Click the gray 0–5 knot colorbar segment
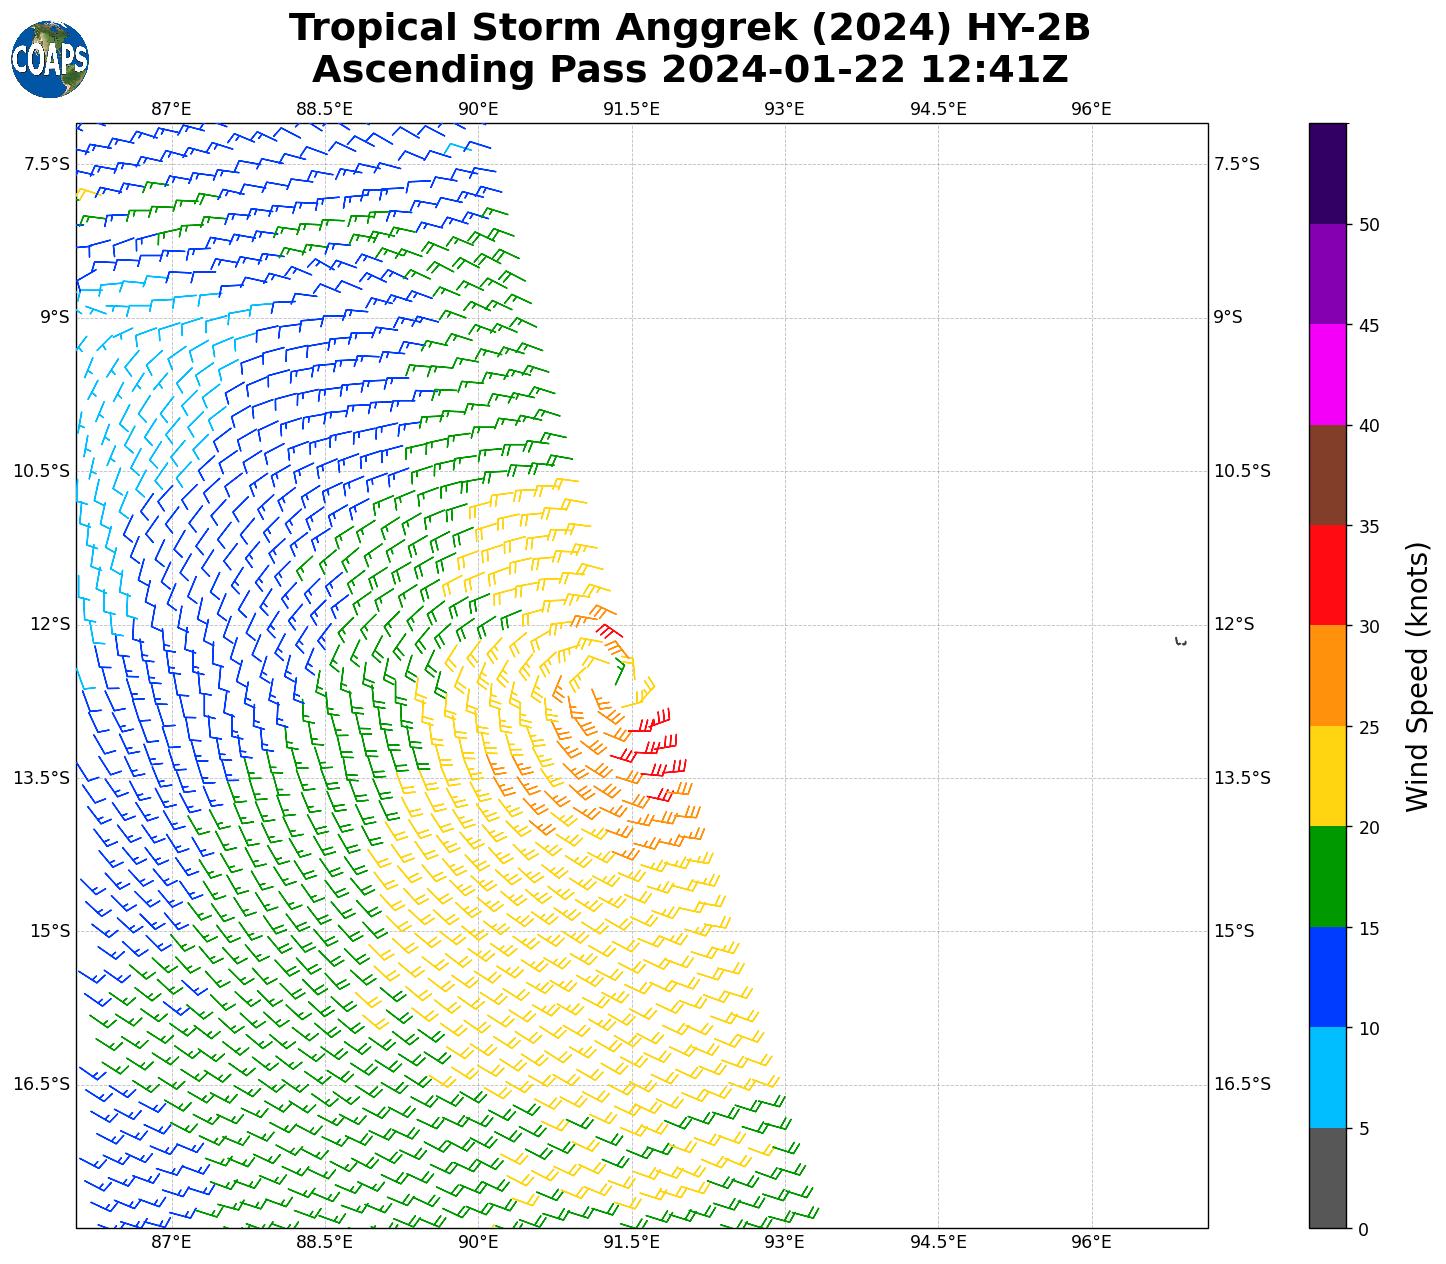The width and height of the screenshot is (1446, 1264). (1328, 1178)
